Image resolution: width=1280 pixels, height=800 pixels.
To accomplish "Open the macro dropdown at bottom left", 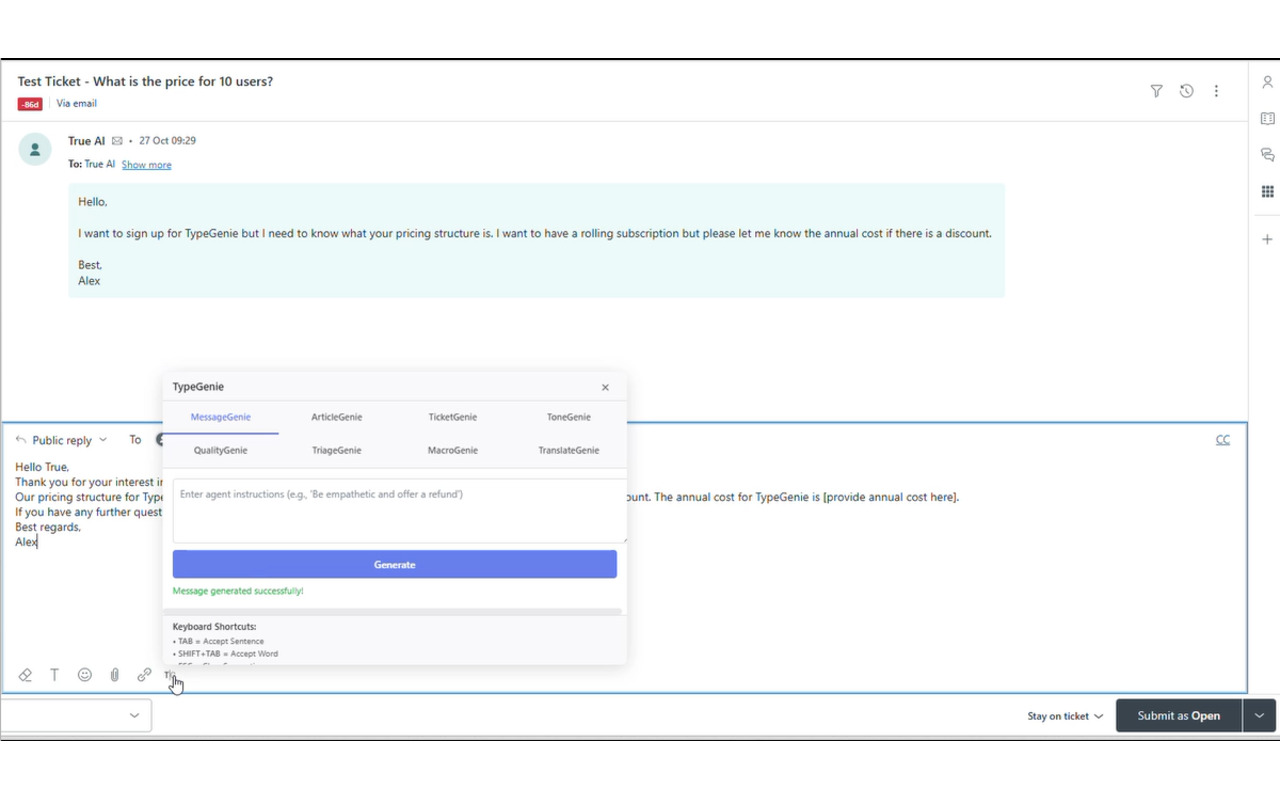I will point(76,715).
